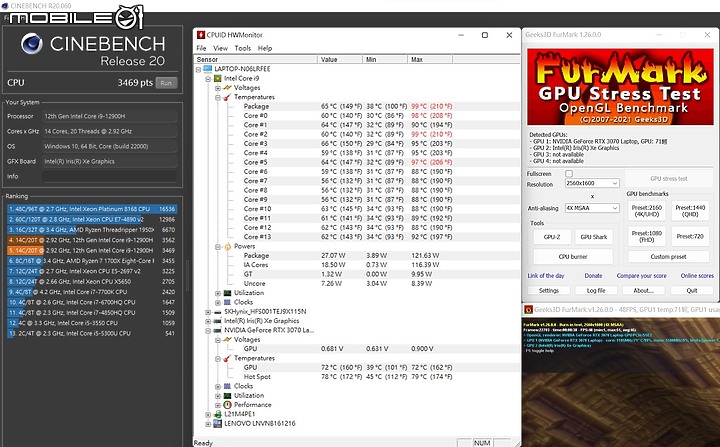Image resolution: width=720 pixels, height=447 pixels.
Task: Open the Help menu in HWMonitor
Action: [265, 48]
